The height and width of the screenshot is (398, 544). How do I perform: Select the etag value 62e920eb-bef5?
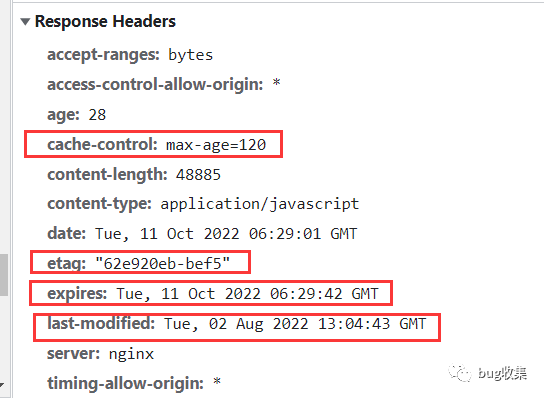coord(162,264)
